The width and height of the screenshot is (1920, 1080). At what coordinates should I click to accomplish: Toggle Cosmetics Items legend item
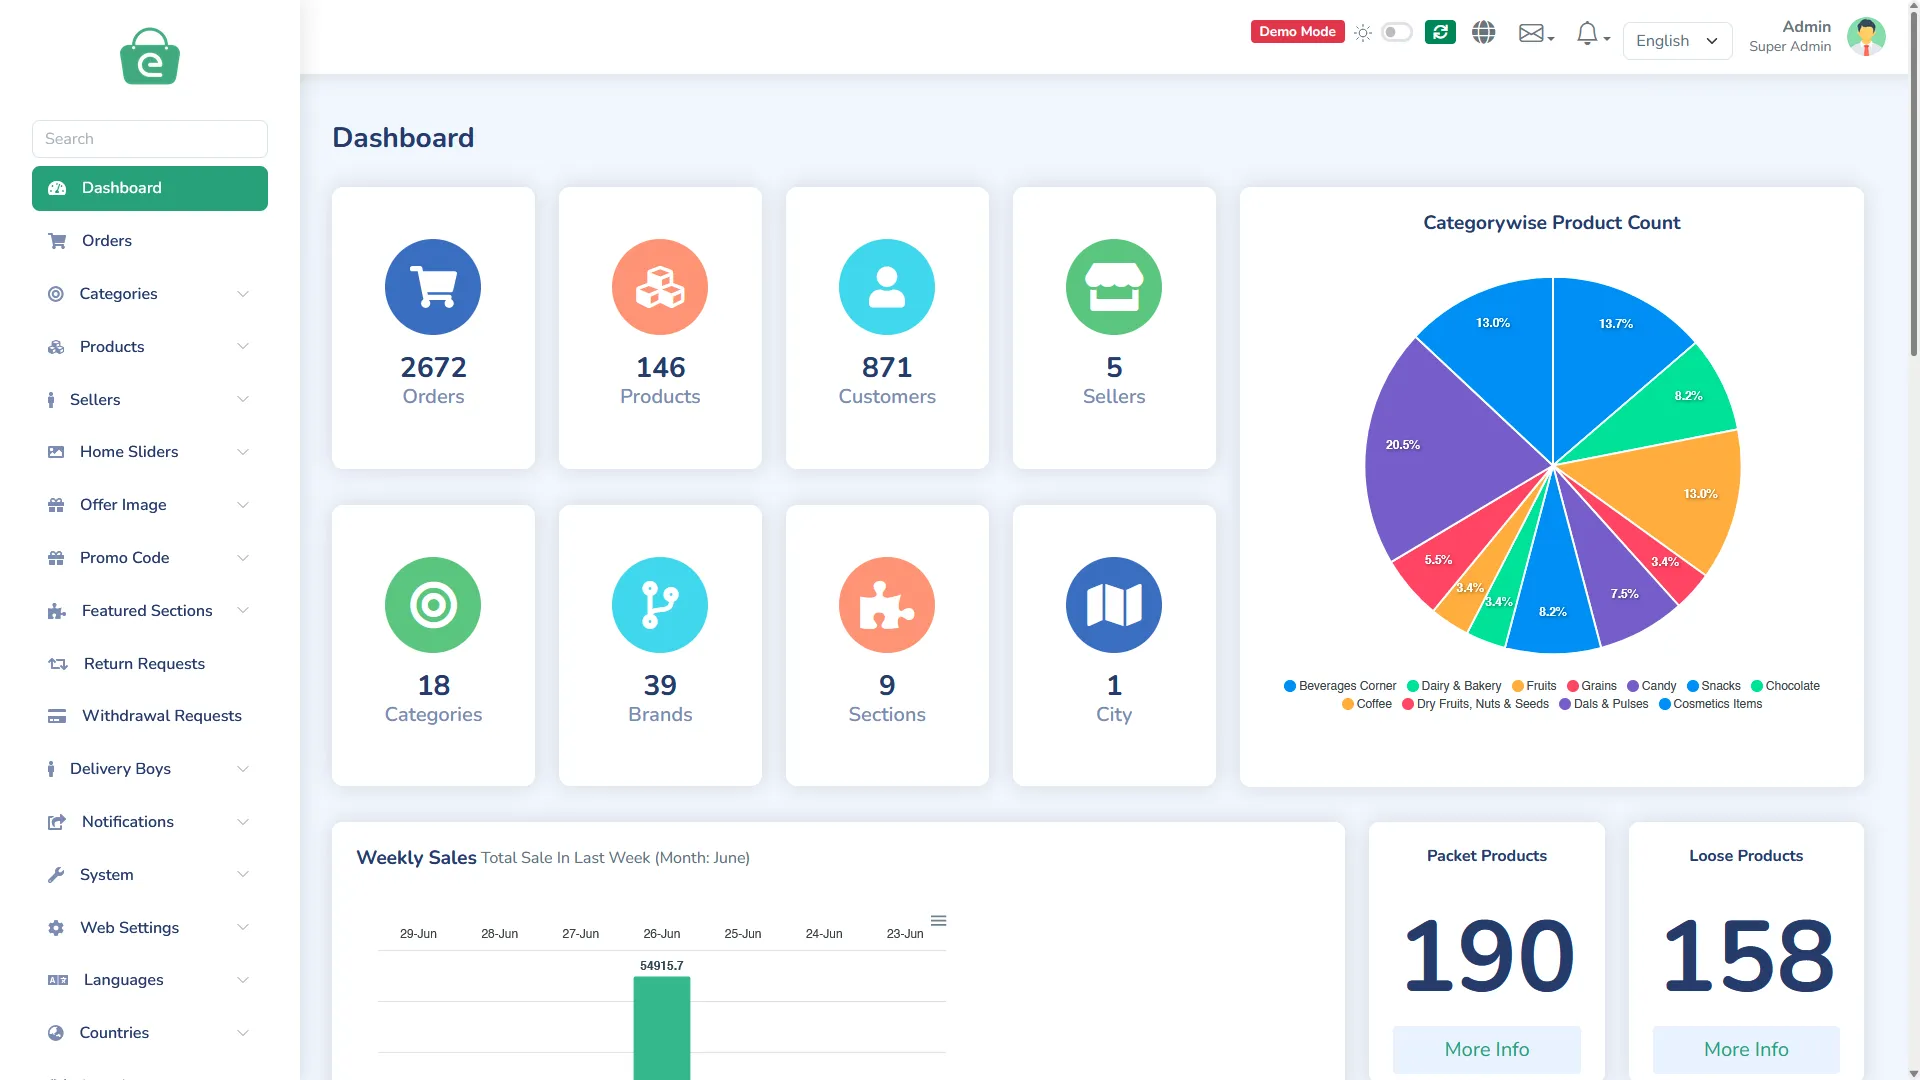pyautogui.click(x=1710, y=704)
